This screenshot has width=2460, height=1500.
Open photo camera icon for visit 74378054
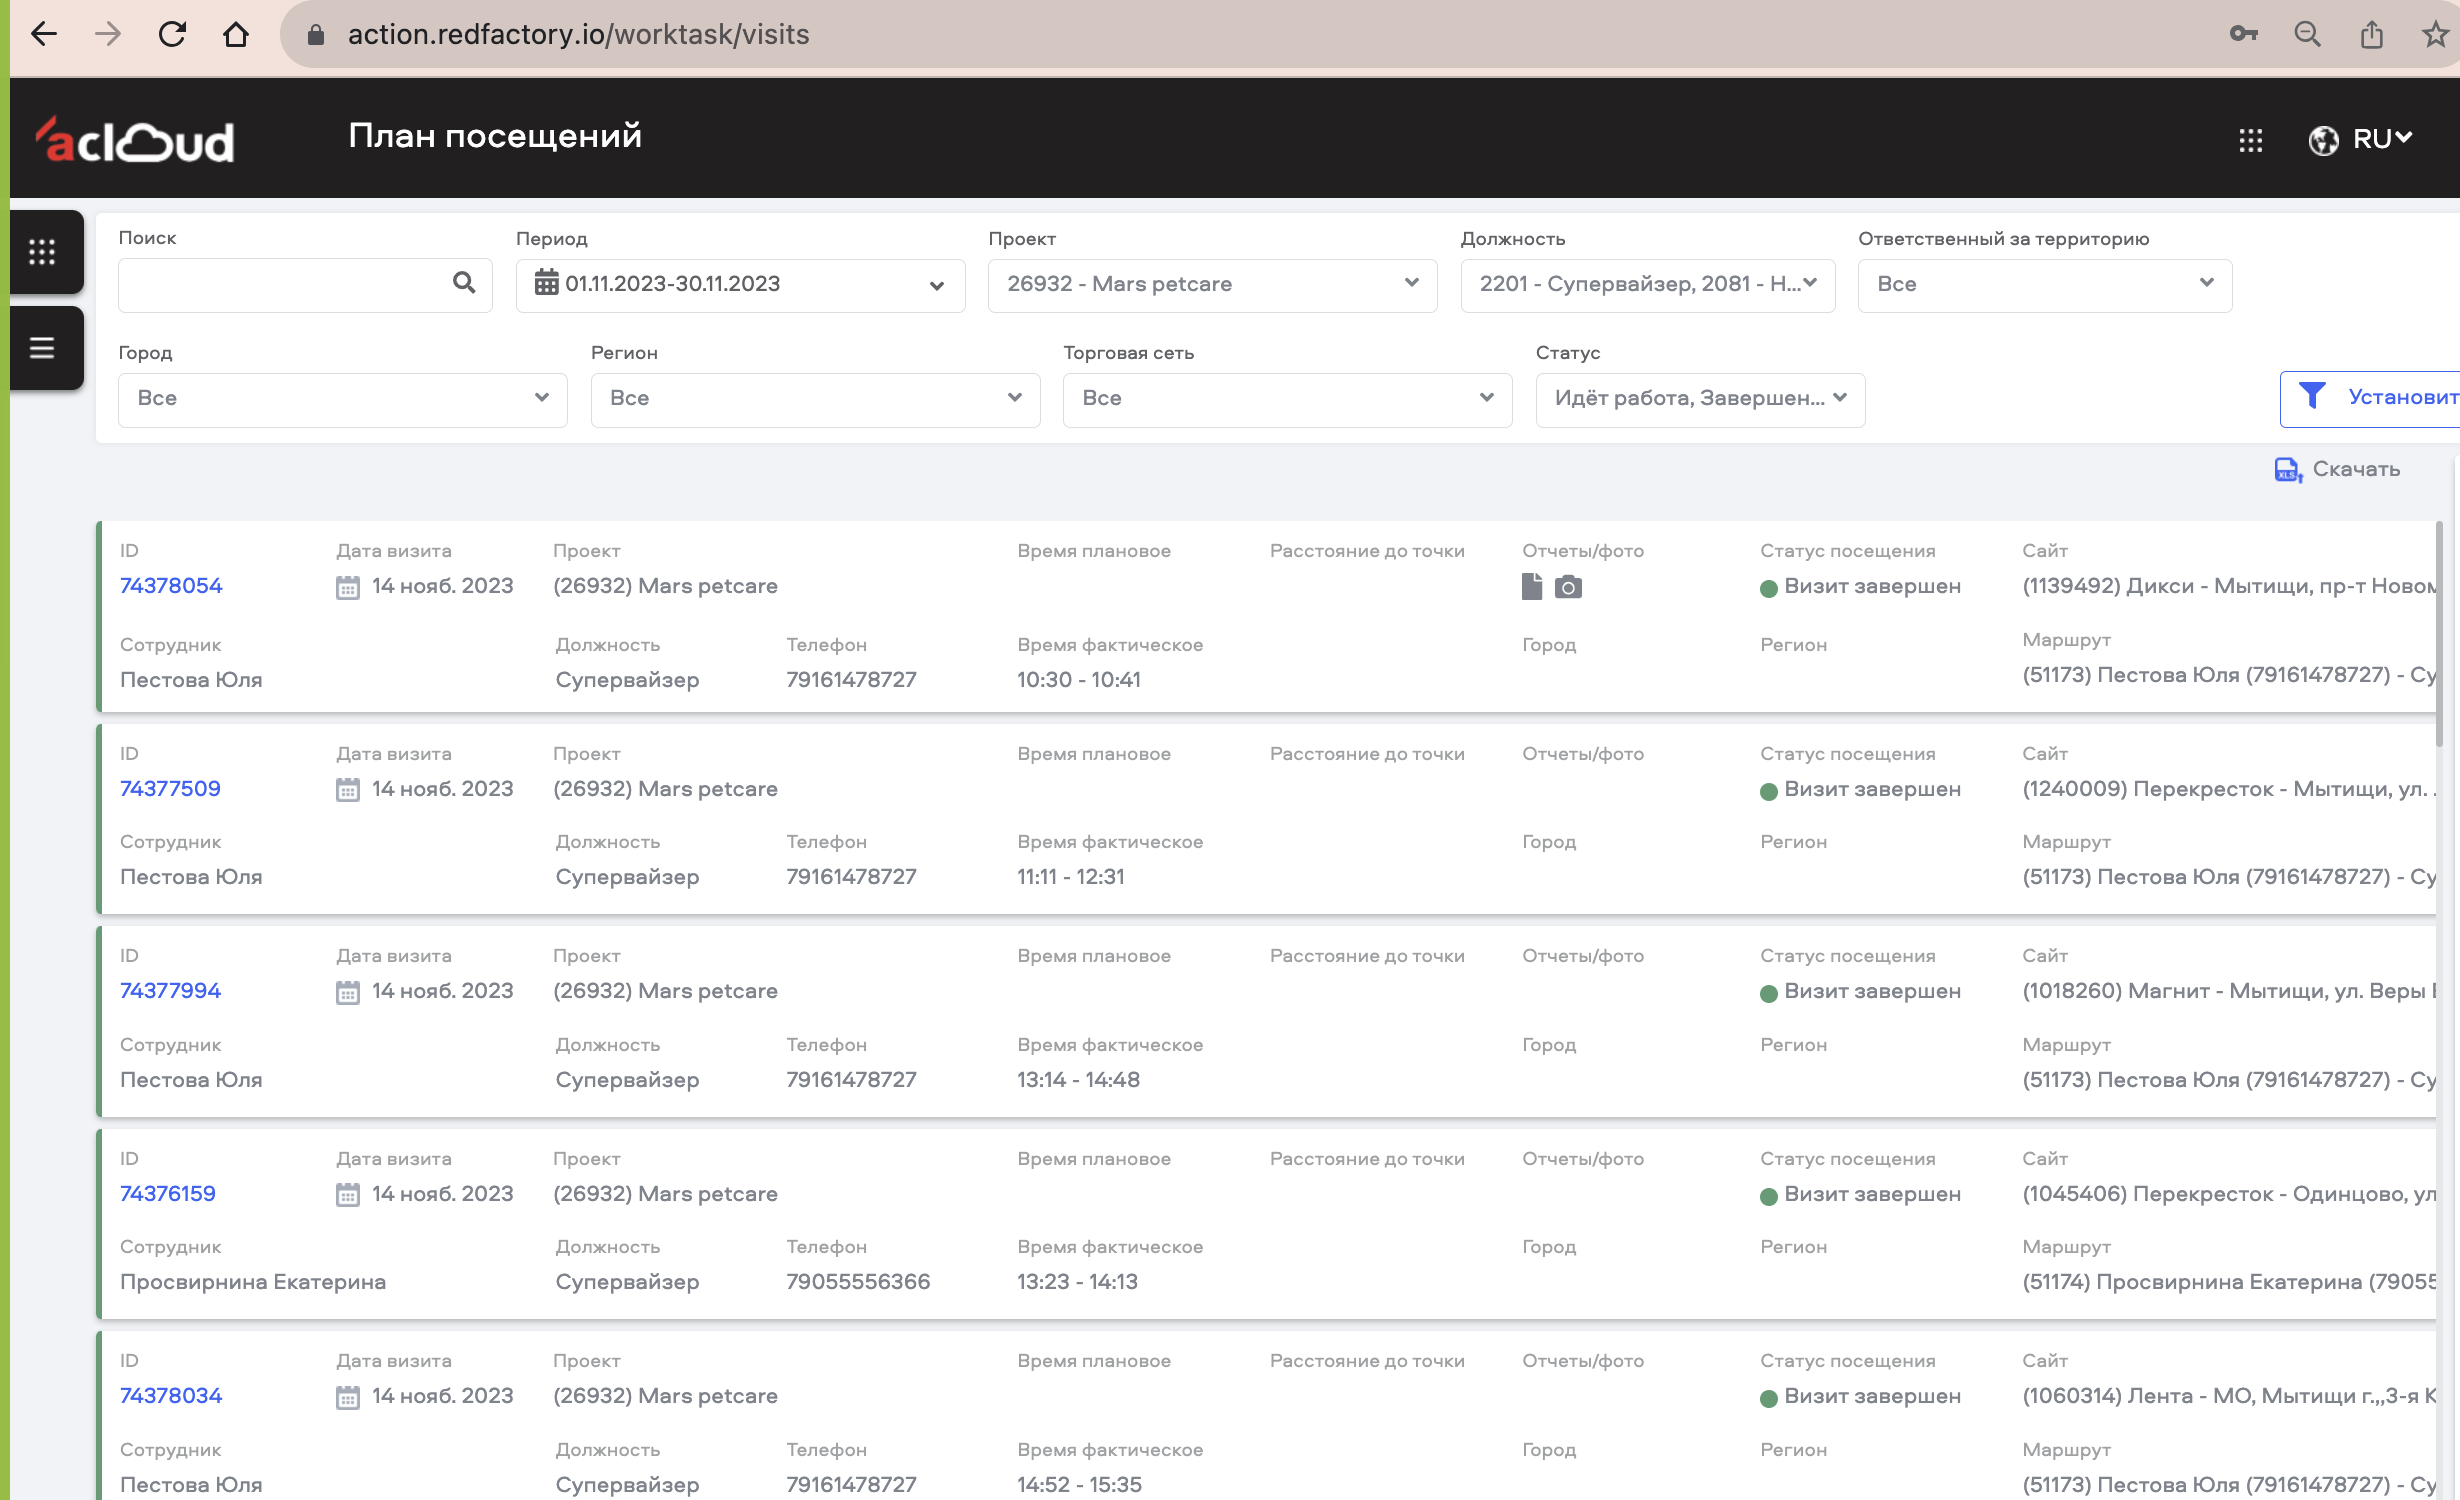tap(1568, 587)
